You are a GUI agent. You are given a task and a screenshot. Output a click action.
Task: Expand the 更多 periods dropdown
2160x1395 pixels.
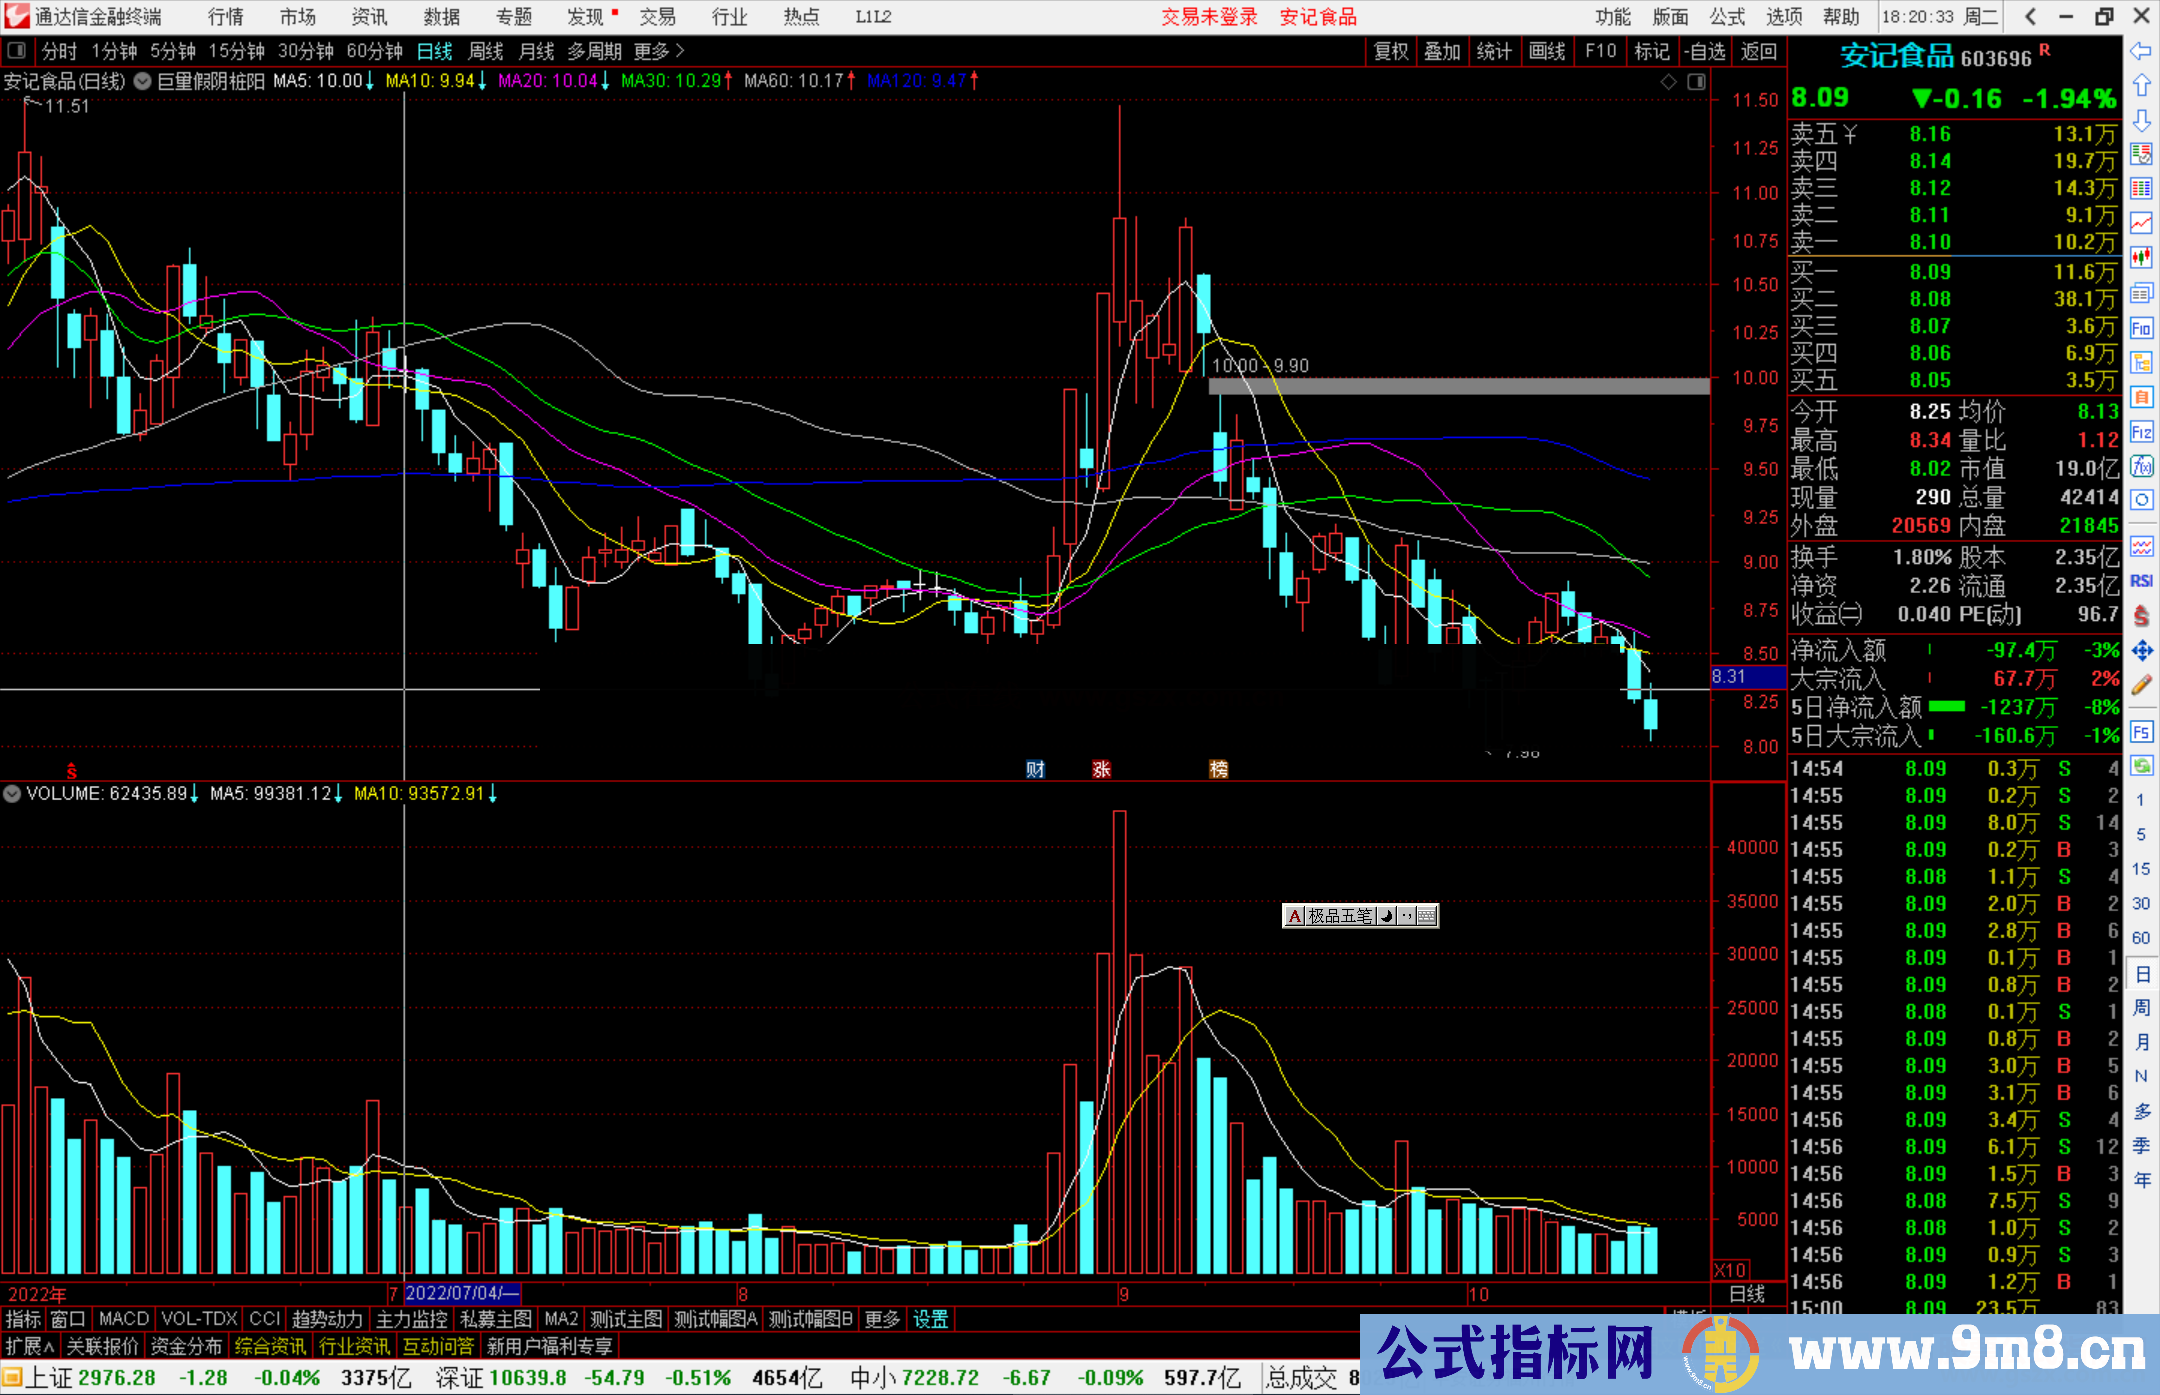659,50
